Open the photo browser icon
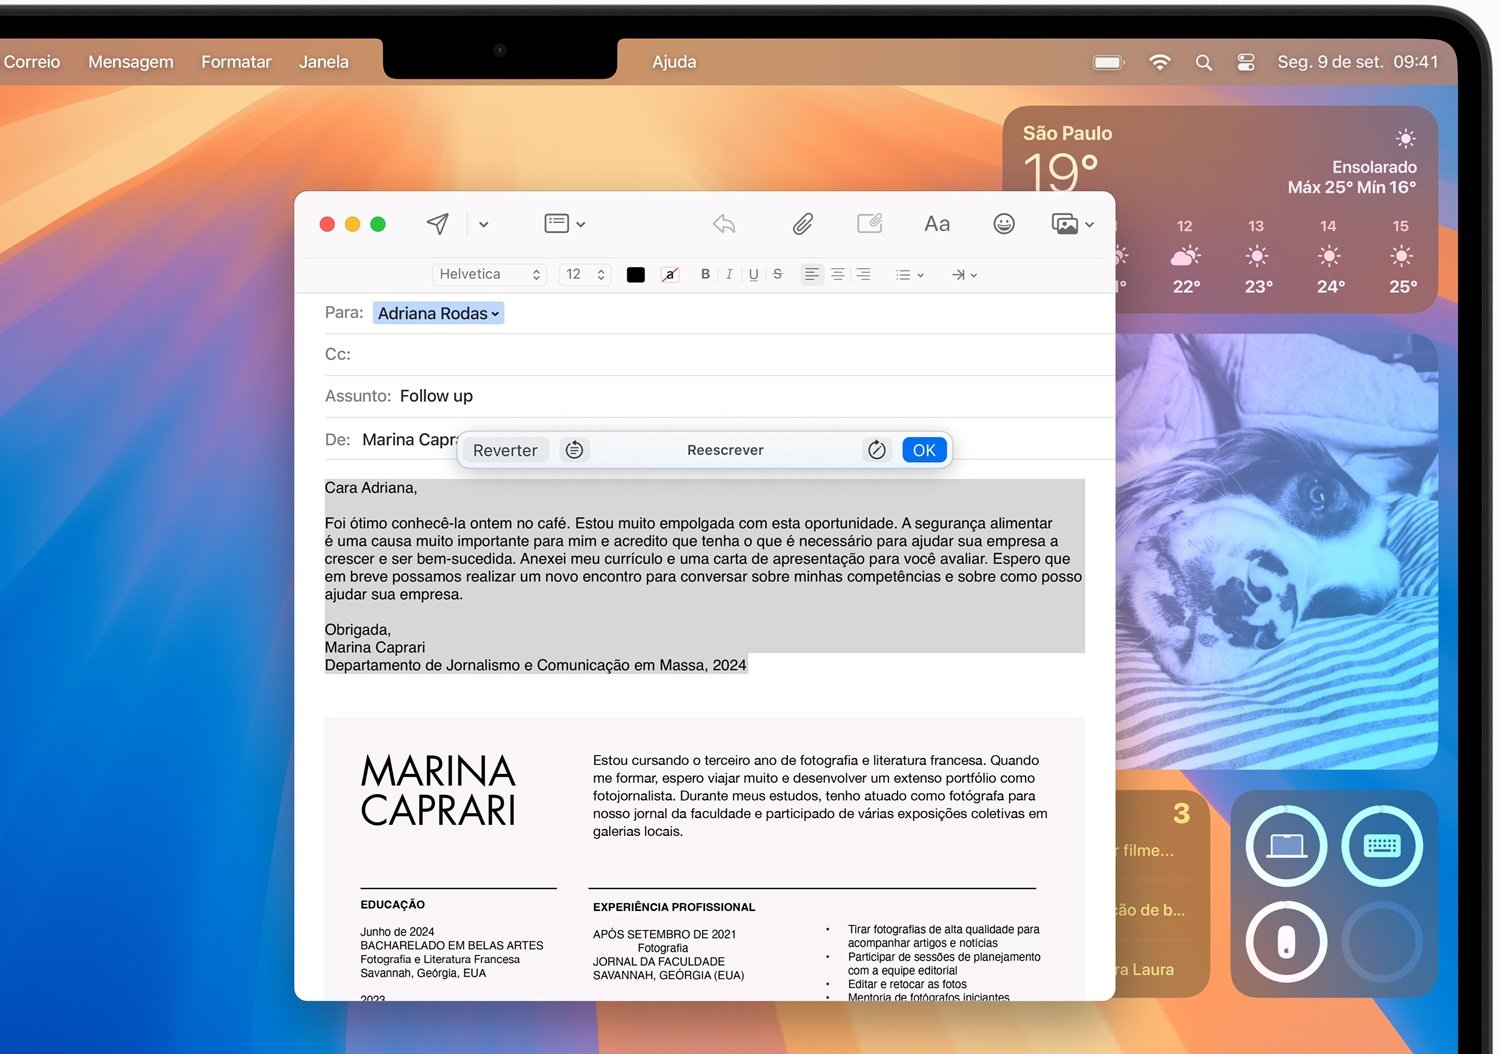The height and width of the screenshot is (1054, 1500). 1065,224
